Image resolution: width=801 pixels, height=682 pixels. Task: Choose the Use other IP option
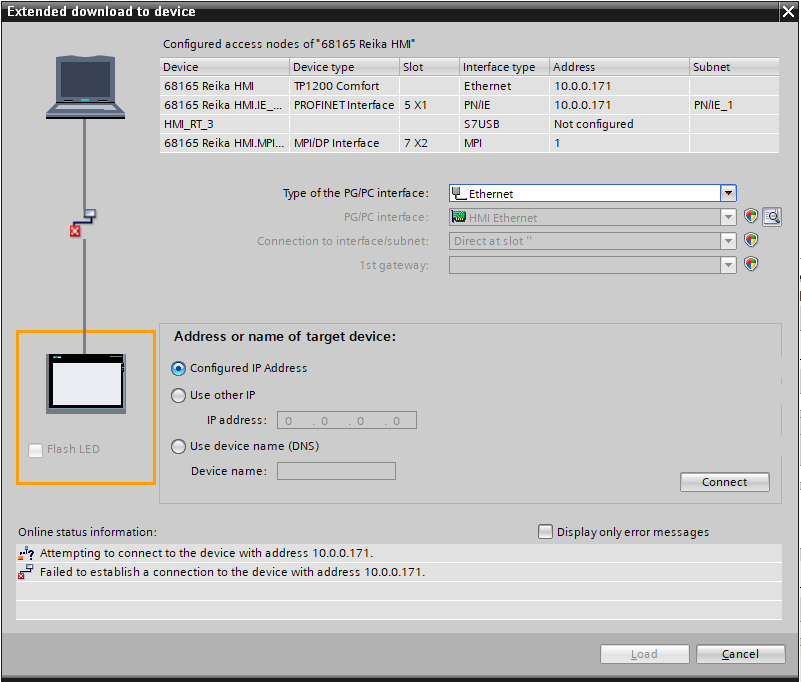179,395
